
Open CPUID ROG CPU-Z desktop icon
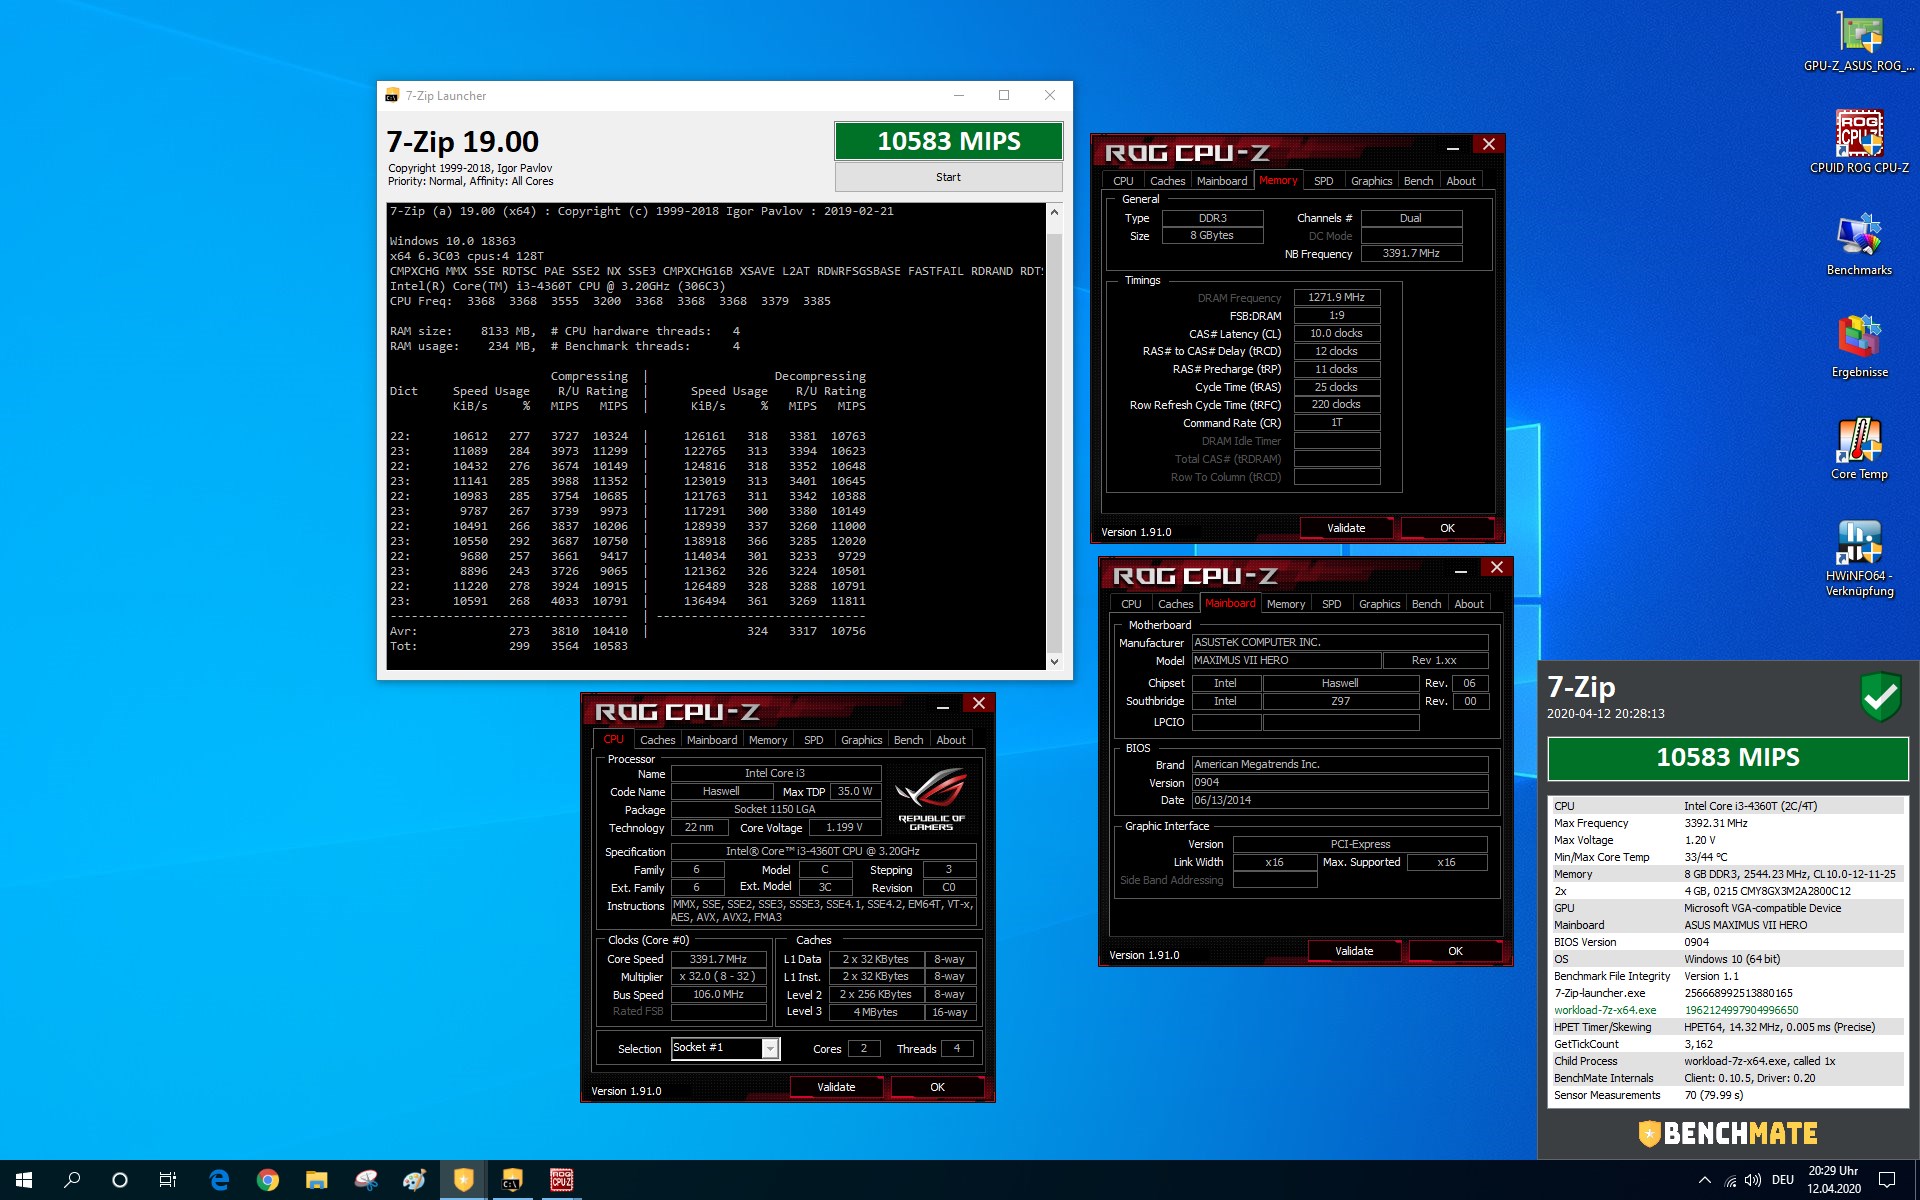click(1859, 142)
